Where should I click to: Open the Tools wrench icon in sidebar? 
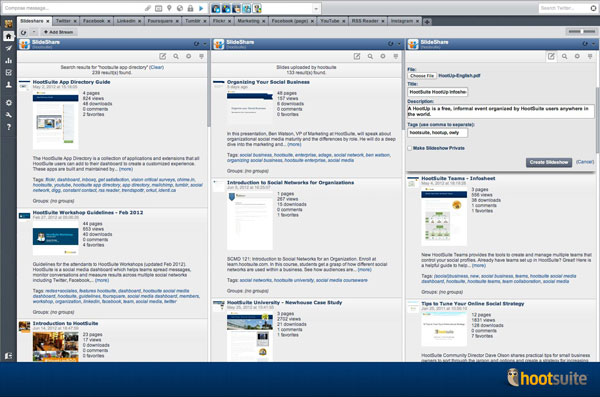(8, 115)
